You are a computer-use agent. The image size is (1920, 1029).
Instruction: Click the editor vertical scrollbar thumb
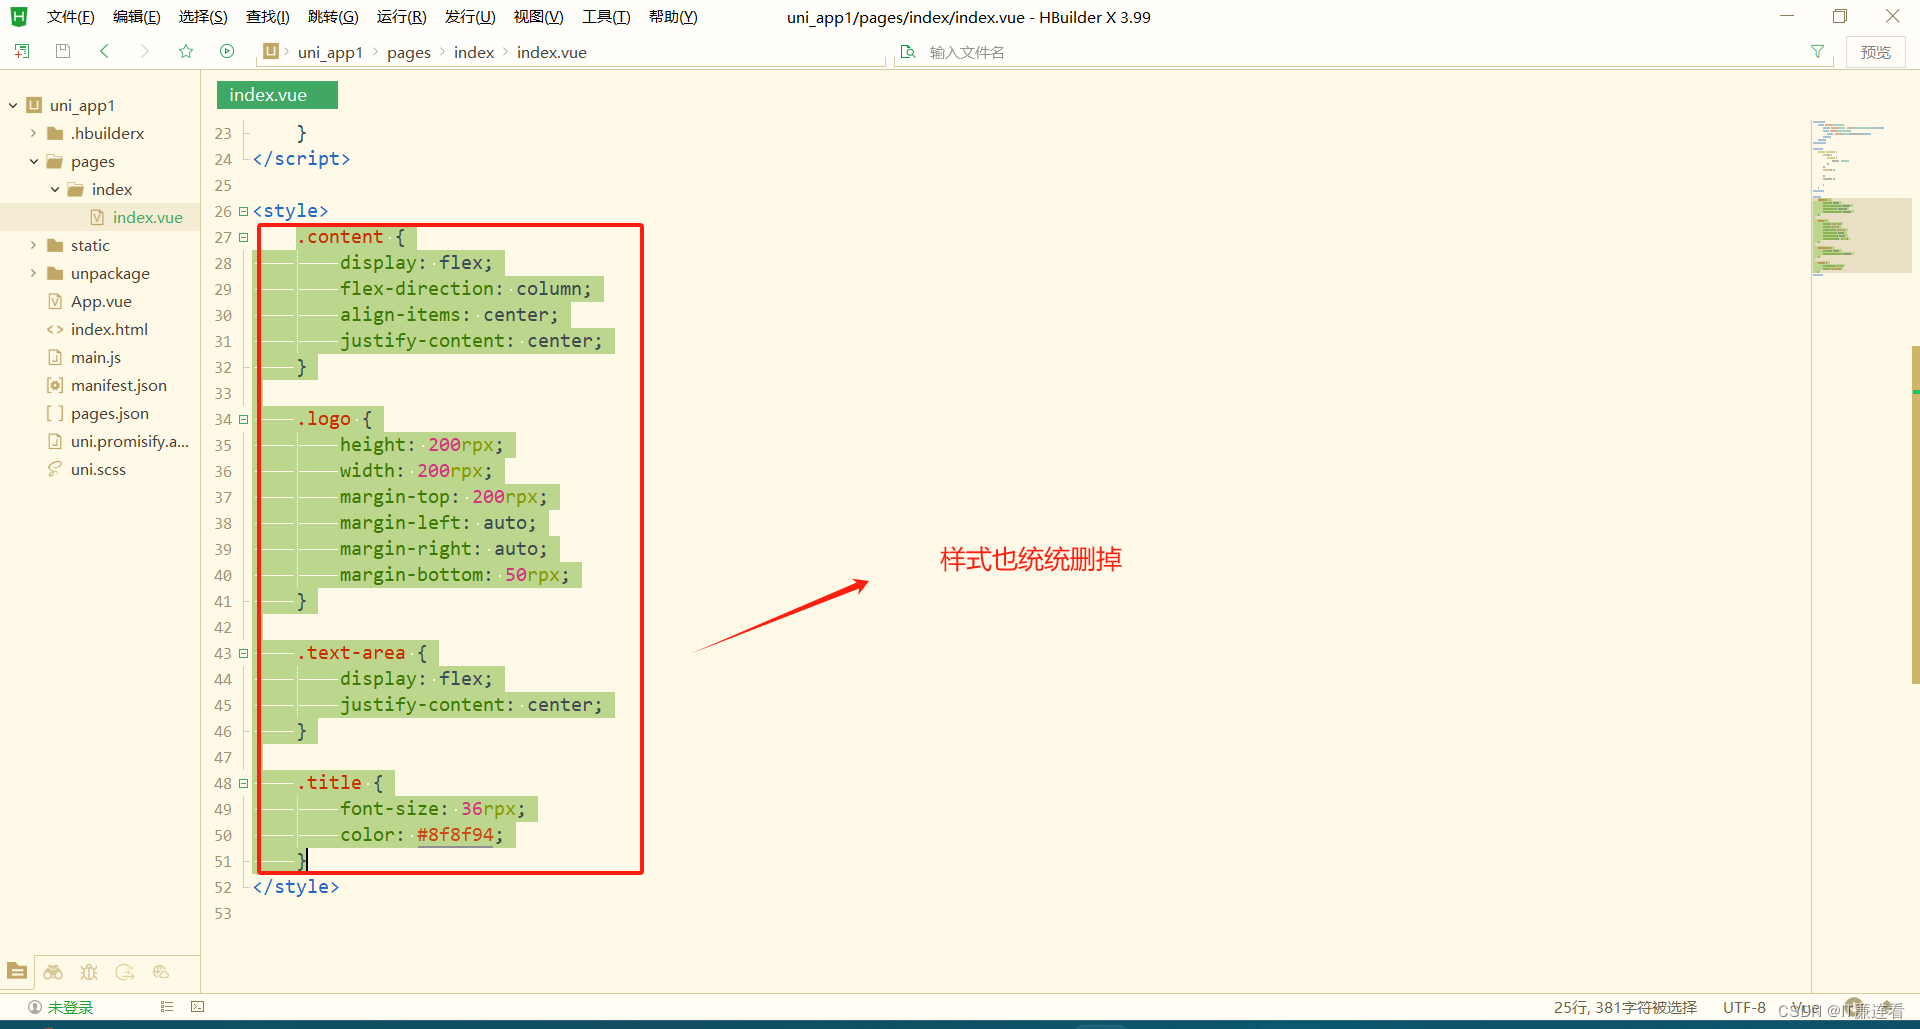1915,515
